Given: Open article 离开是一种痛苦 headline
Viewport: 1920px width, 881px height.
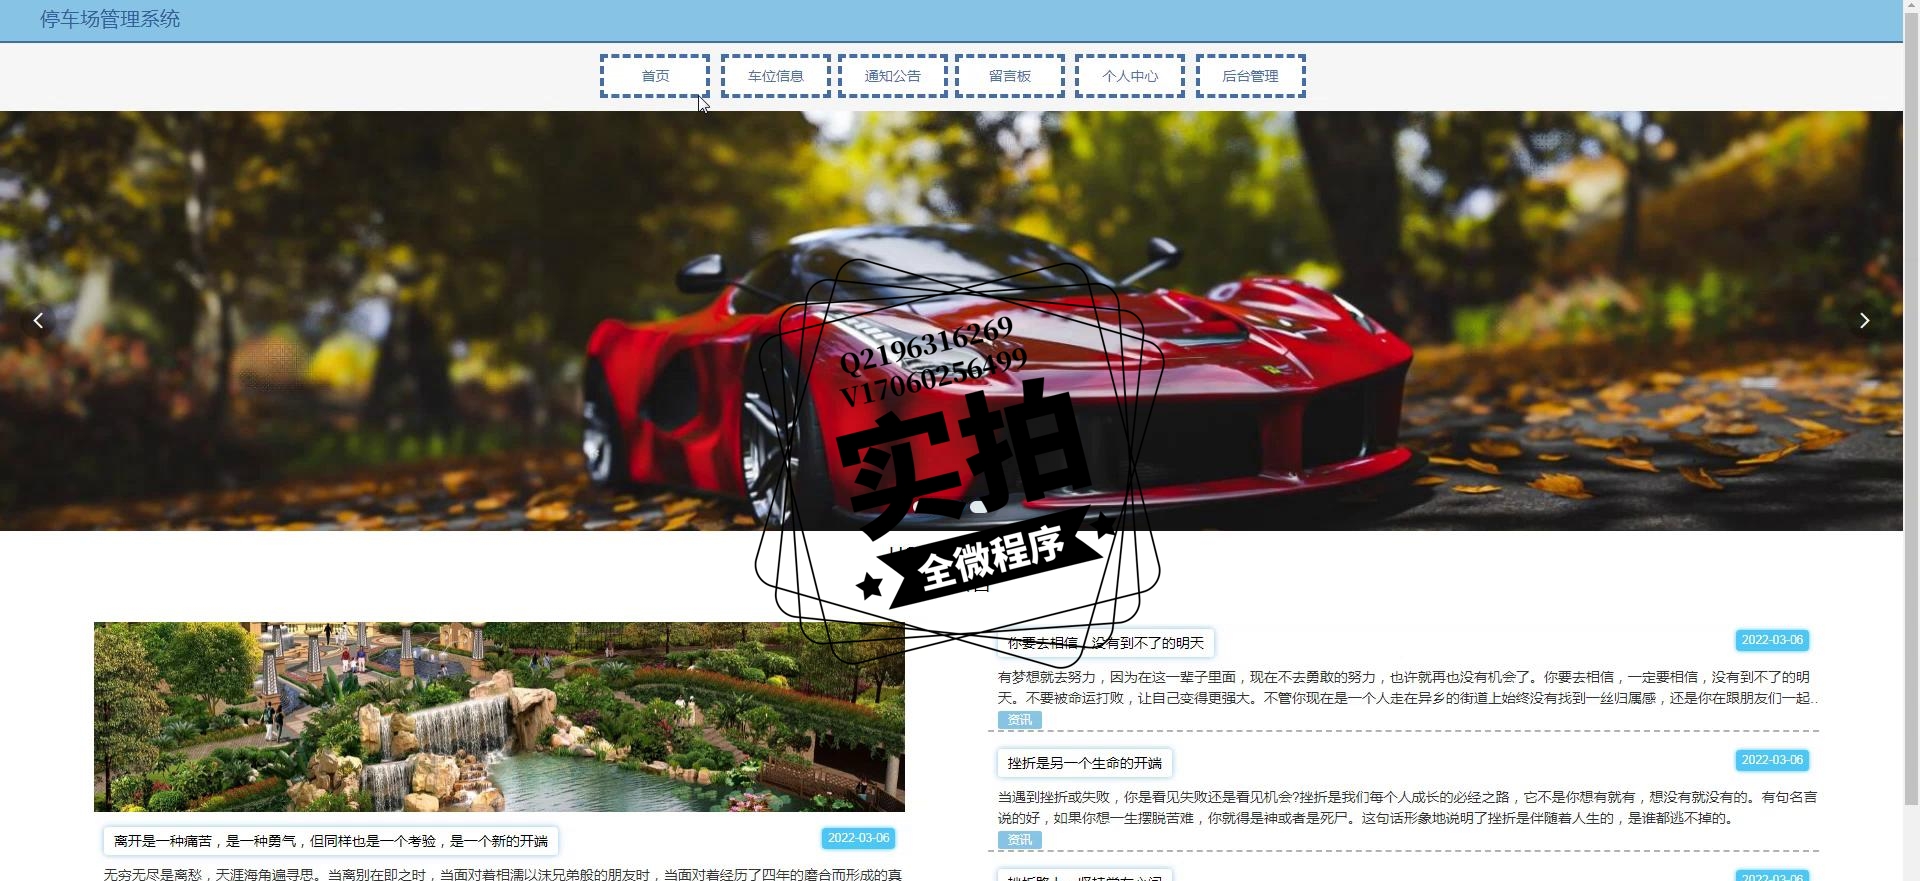Looking at the screenshot, I should [x=331, y=841].
